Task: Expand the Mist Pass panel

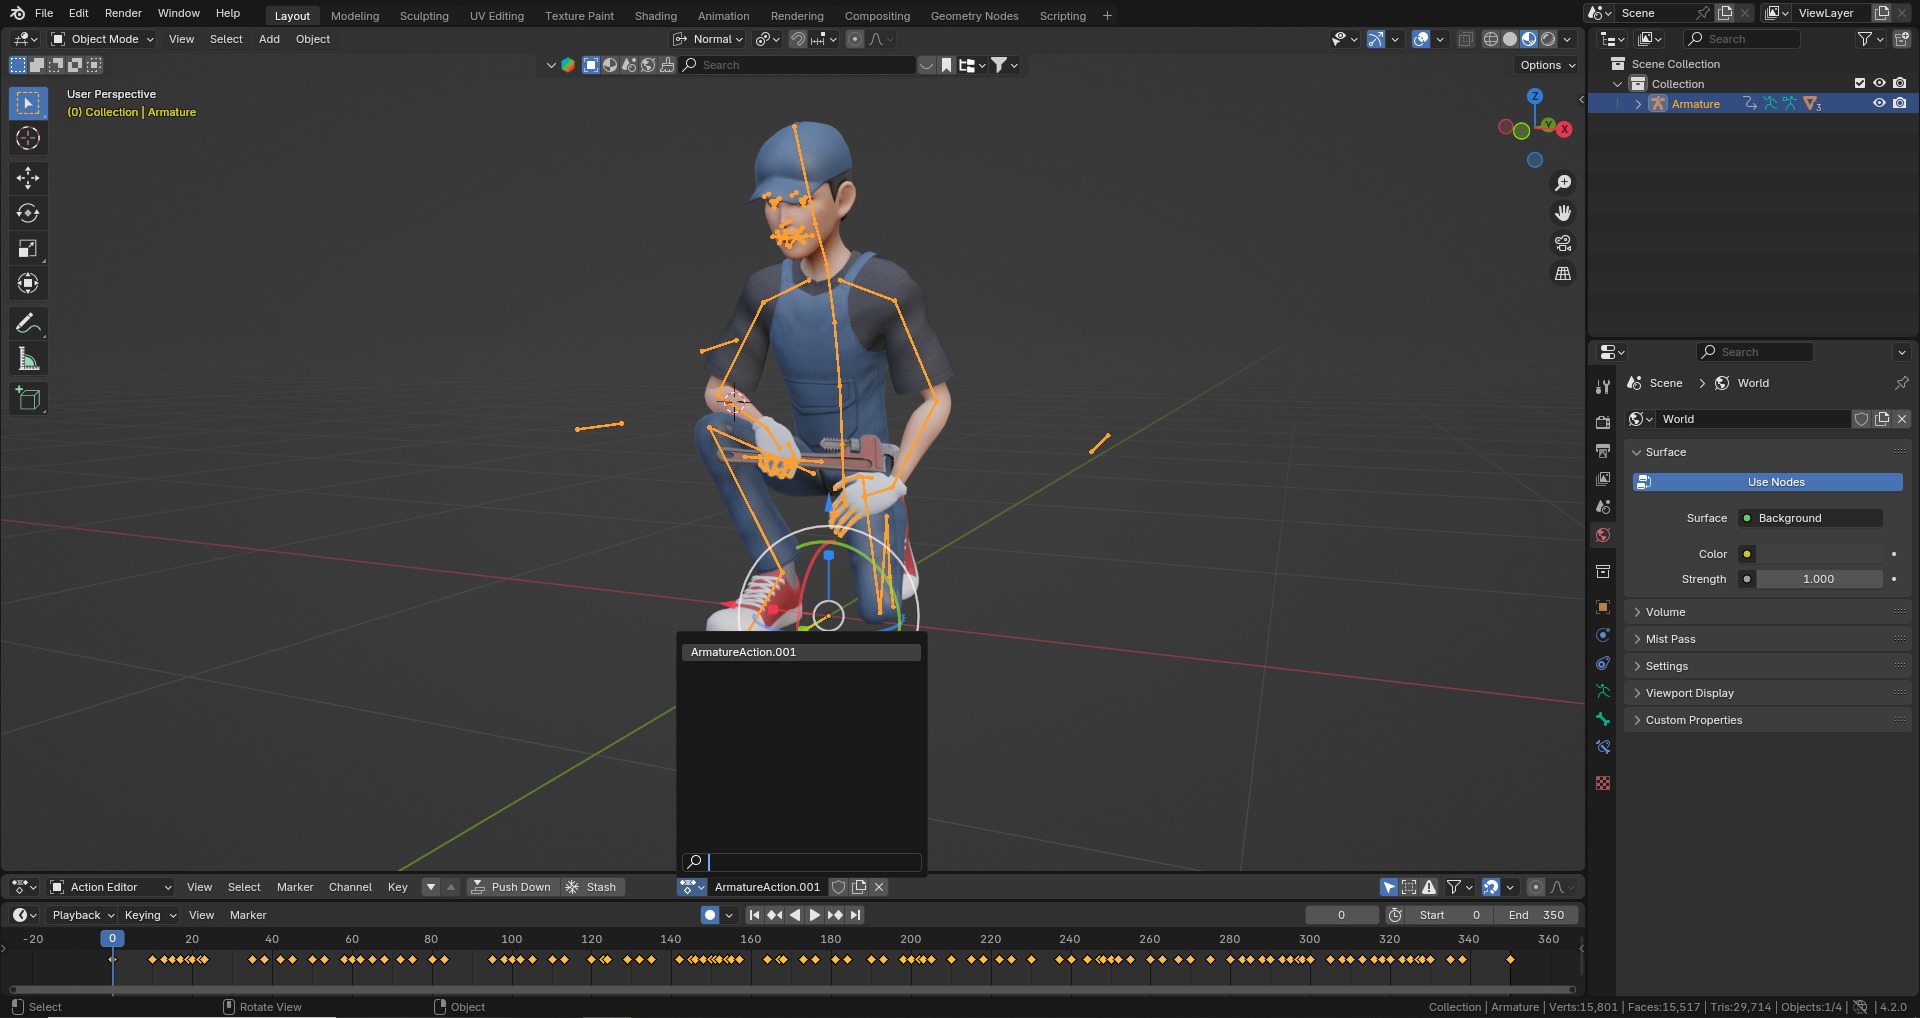Action: 1767,639
